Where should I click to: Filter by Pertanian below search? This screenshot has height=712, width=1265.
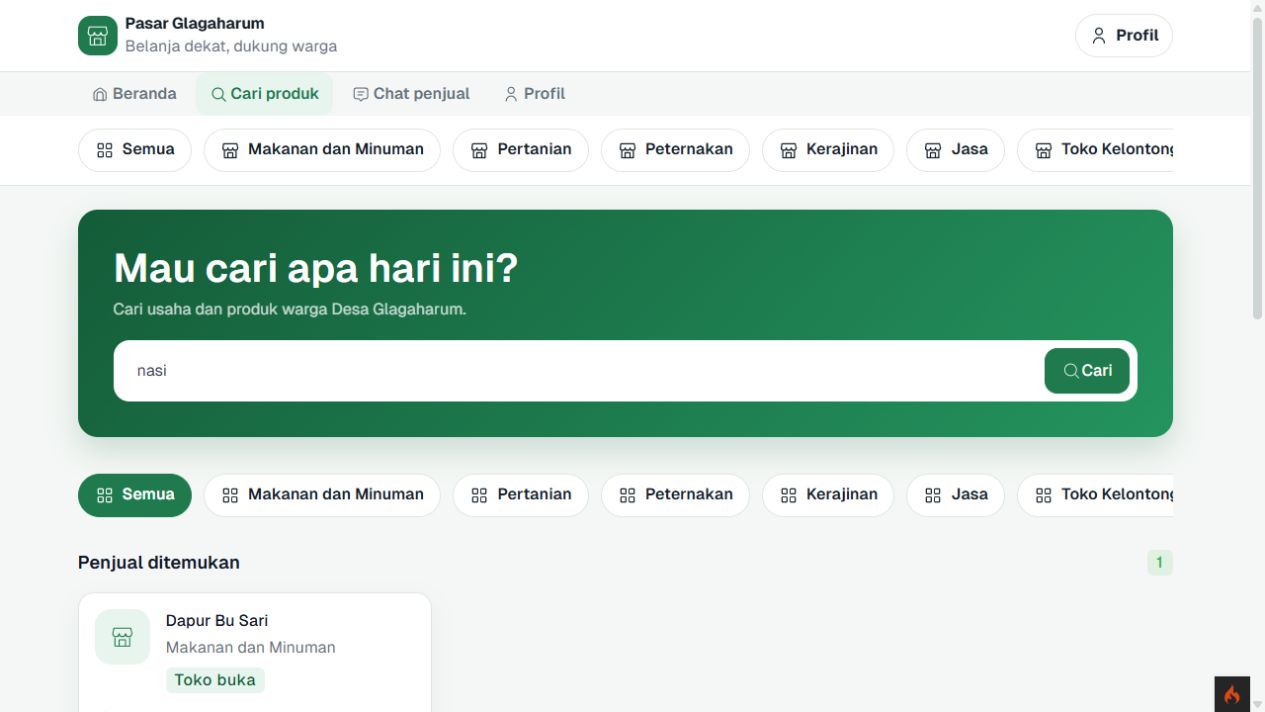521,495
